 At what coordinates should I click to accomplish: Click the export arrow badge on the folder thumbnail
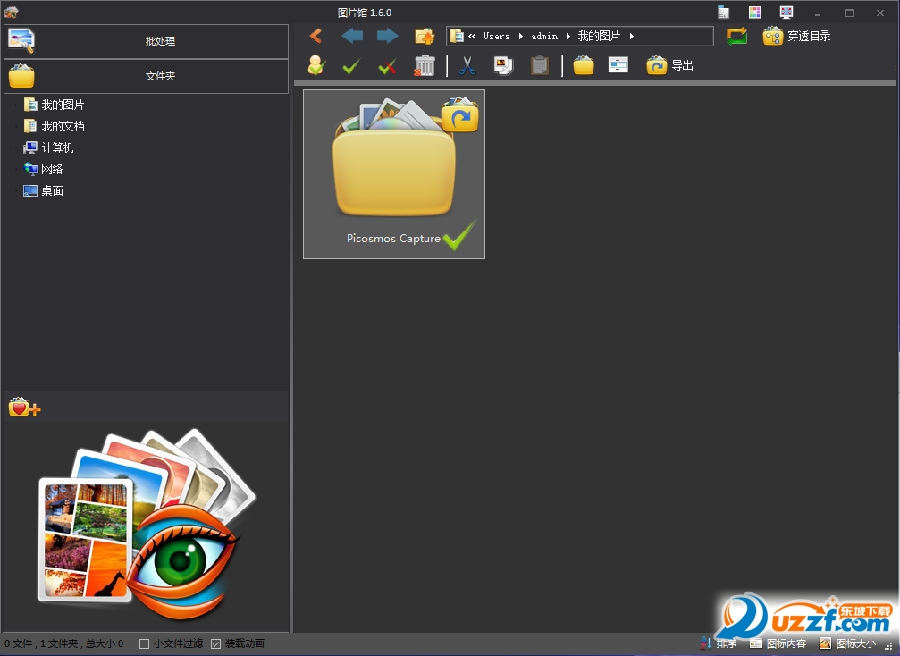point(460,115)
